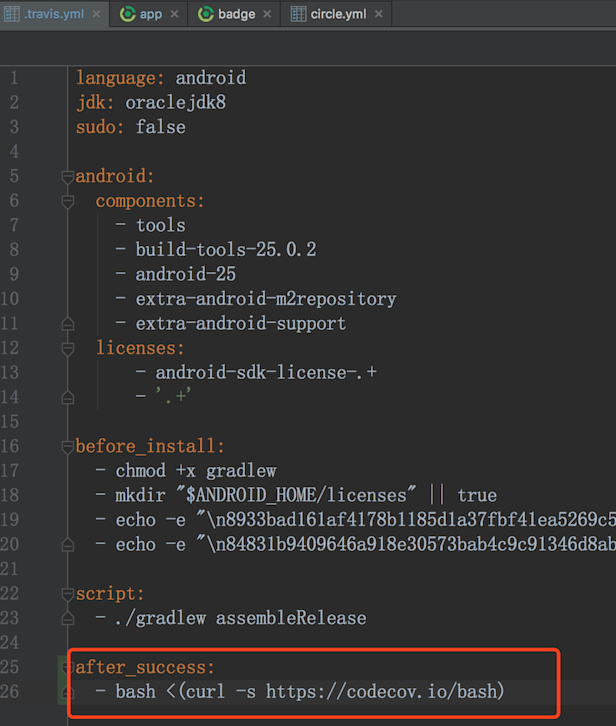
Task: Collapse the android: block fold marker
Action: 68,176
